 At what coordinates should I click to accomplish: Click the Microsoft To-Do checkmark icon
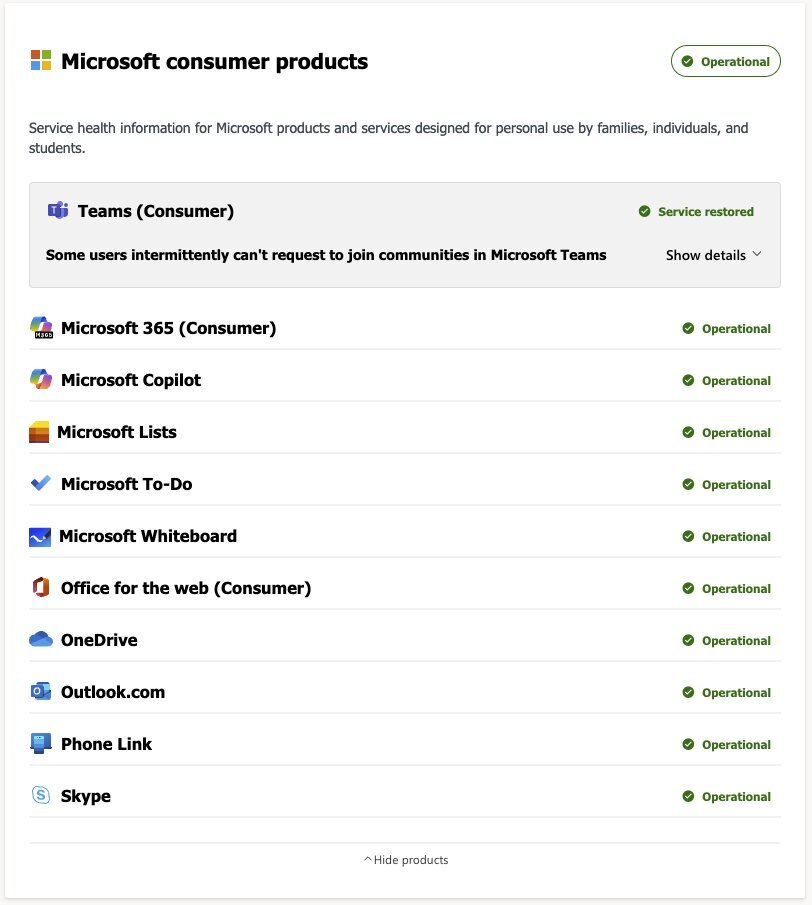tap(40, 483)
